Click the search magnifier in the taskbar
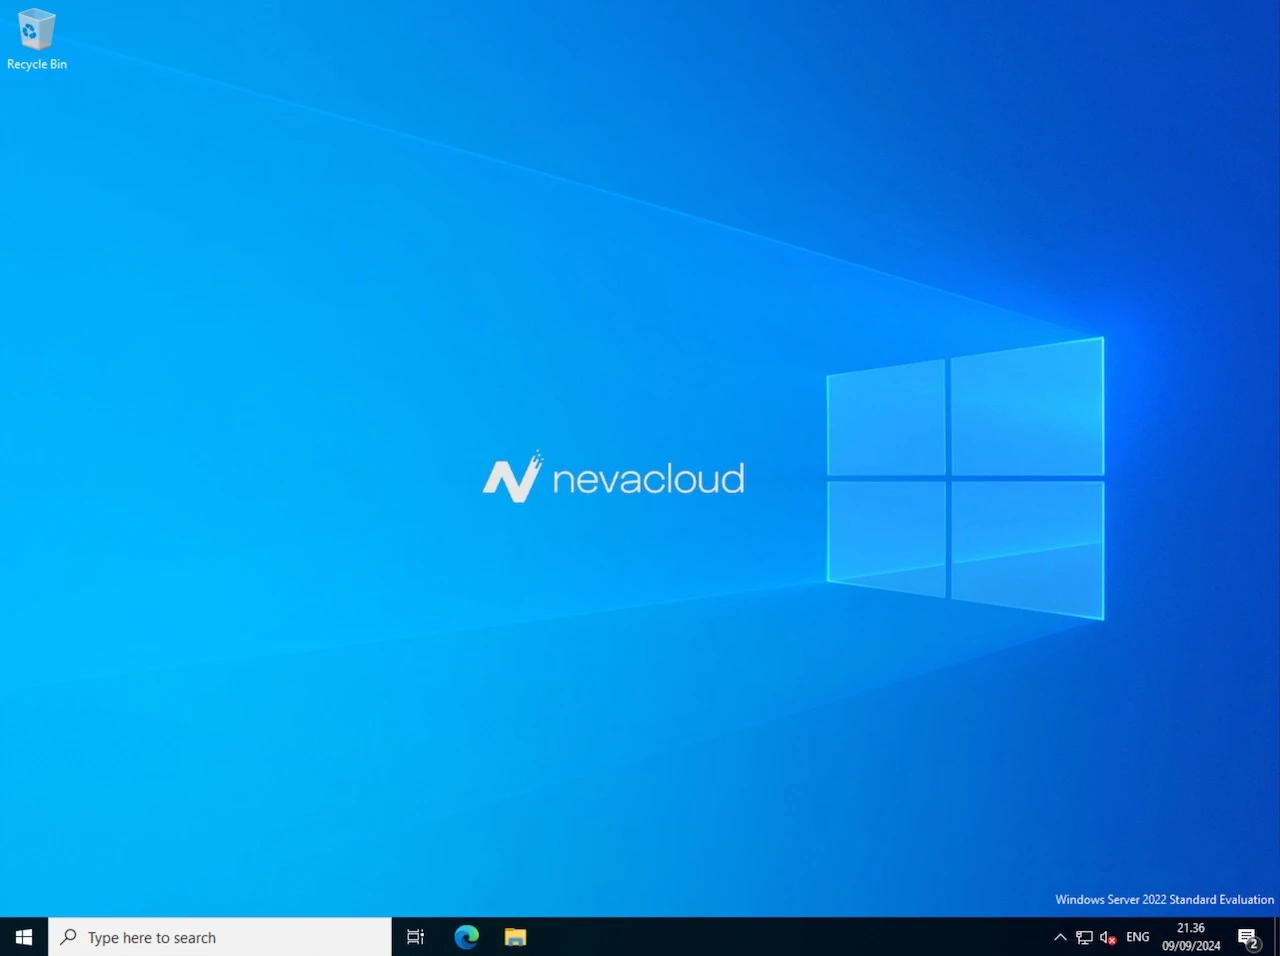Viewport: 1280px width, 956px height. click(x=66, y=937)
